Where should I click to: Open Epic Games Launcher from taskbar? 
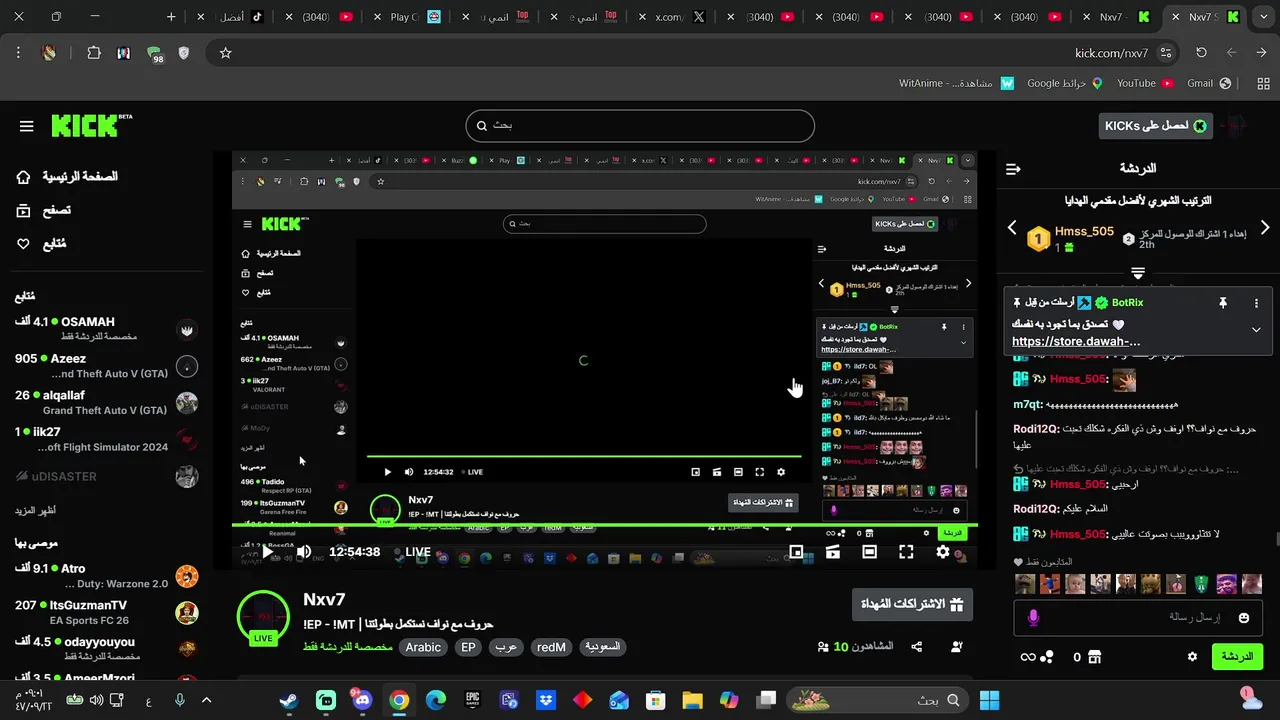[x=472, y=700]
